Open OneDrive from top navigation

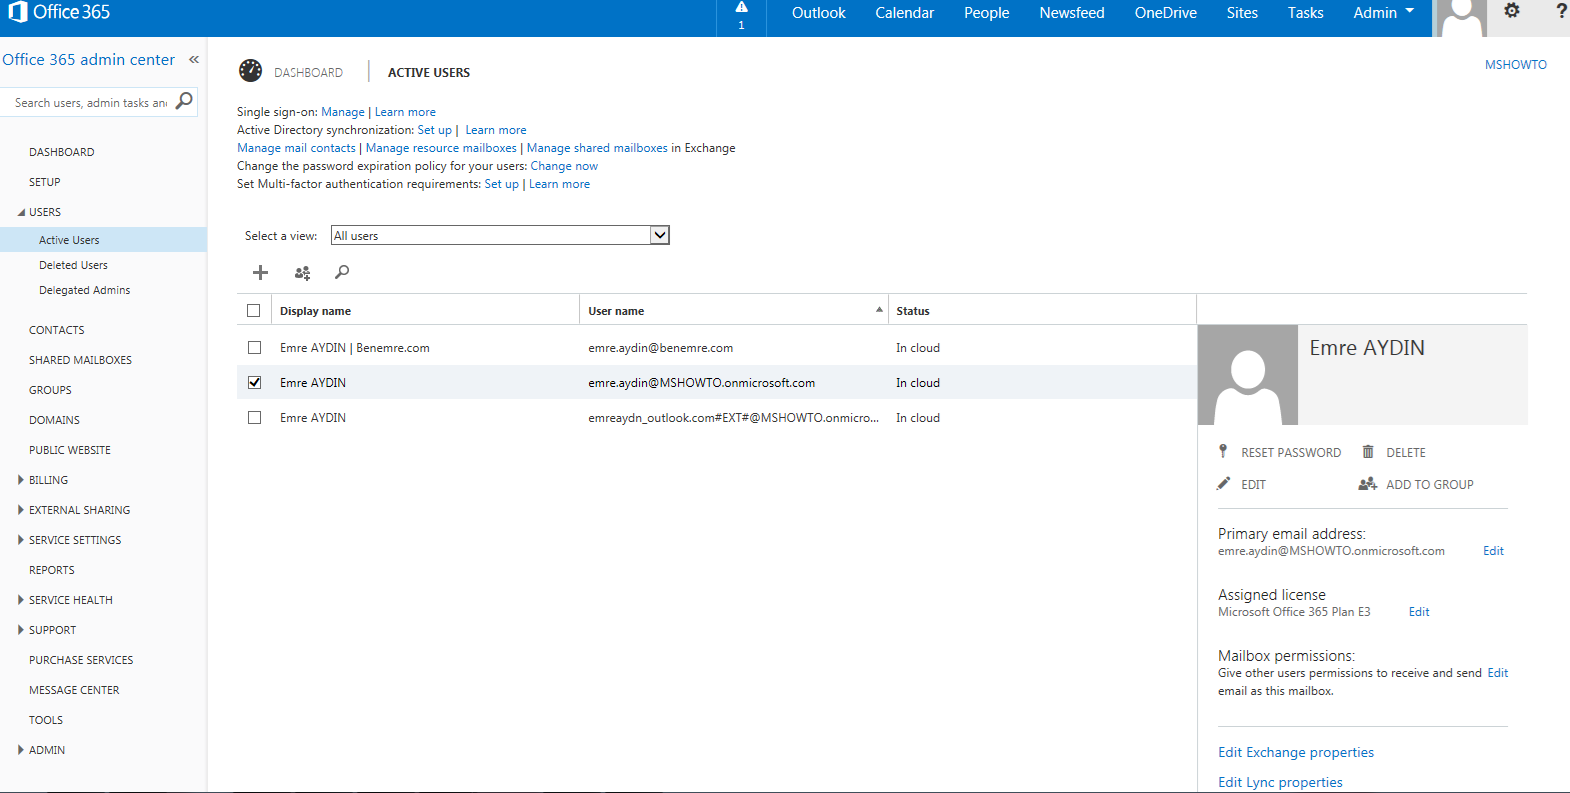point(1165,13)
